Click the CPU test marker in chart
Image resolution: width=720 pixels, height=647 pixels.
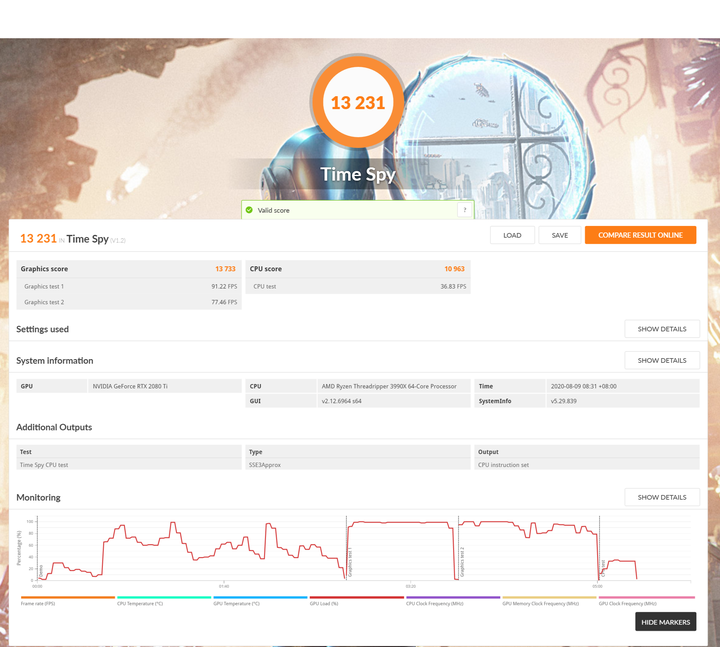coord(603,568)
